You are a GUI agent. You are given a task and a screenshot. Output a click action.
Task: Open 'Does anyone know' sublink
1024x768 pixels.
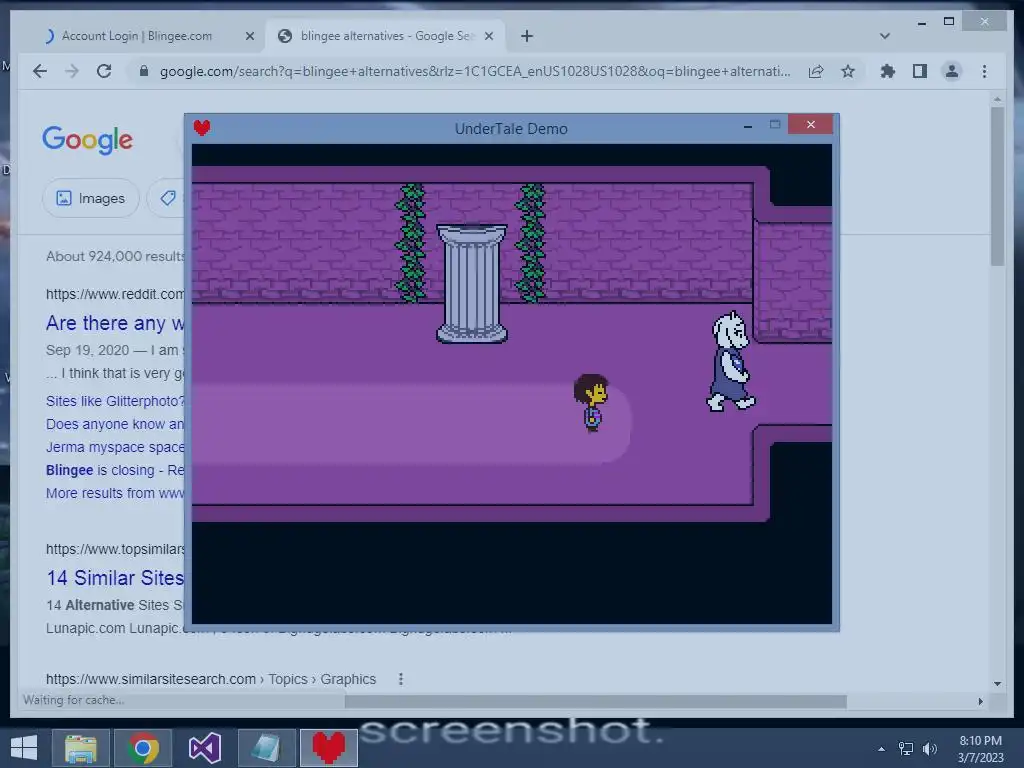(x=115, y=424)
